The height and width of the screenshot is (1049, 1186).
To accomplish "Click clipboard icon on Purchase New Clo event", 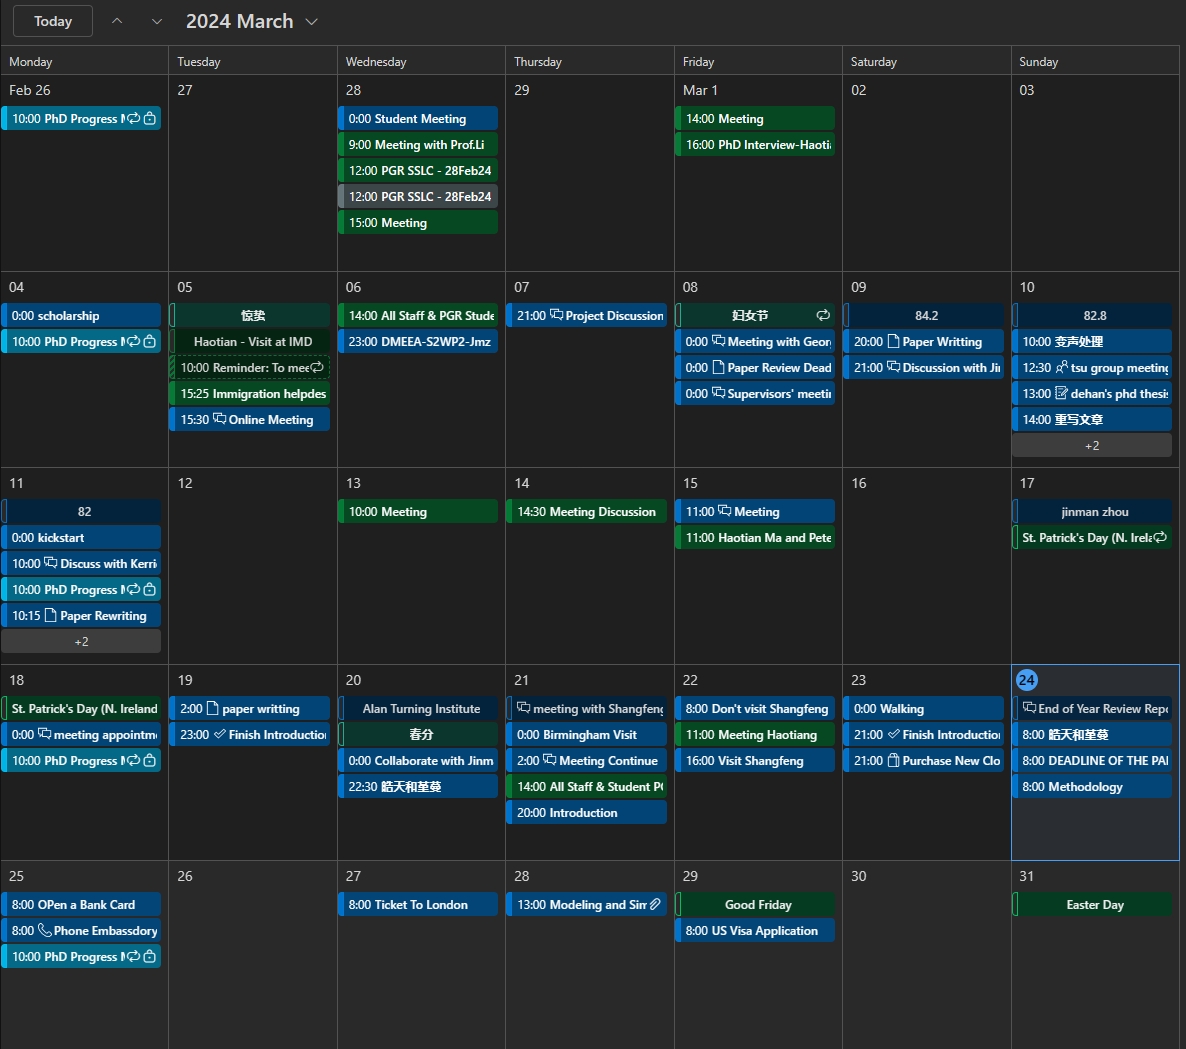I will point(894,760).
